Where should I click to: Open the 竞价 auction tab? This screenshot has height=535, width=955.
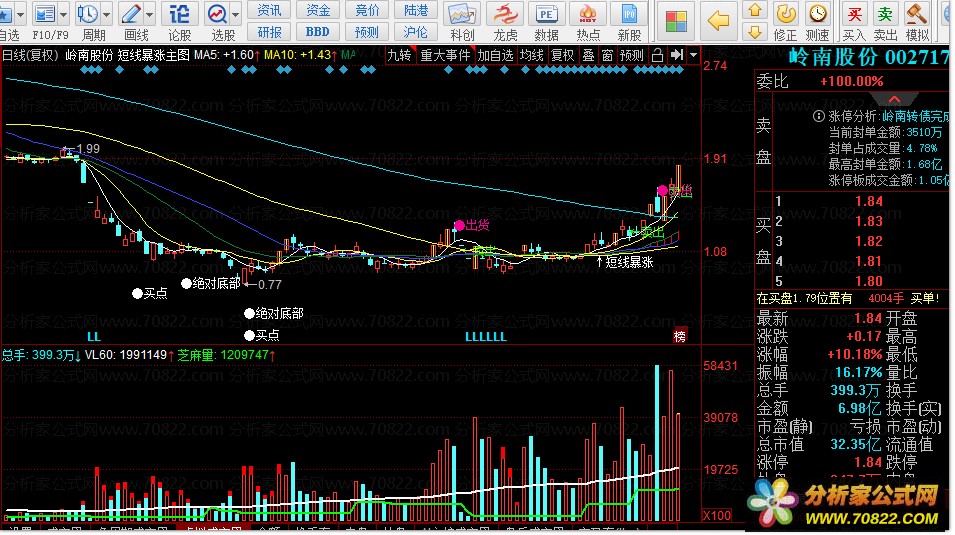coord(367,10)
